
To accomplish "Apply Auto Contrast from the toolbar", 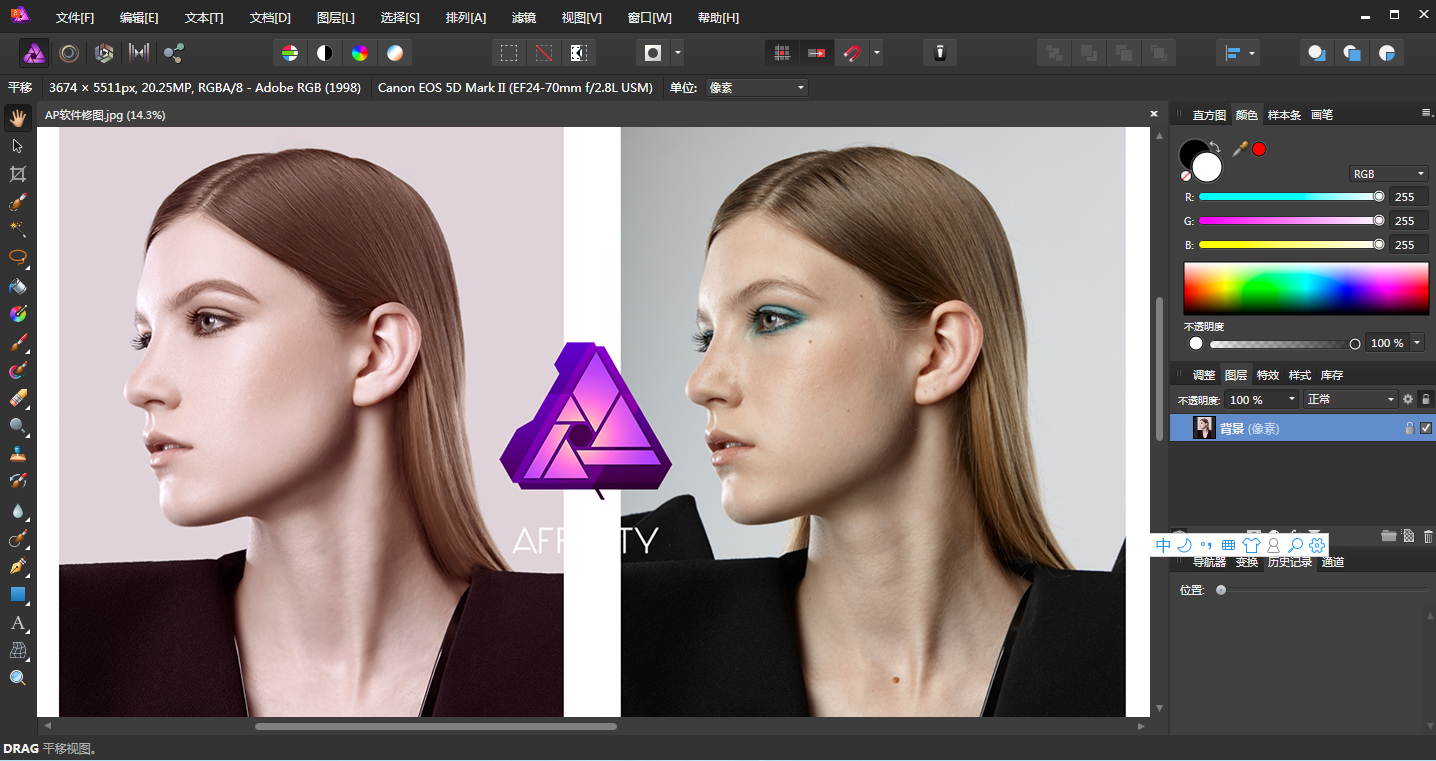I will 325,53.
